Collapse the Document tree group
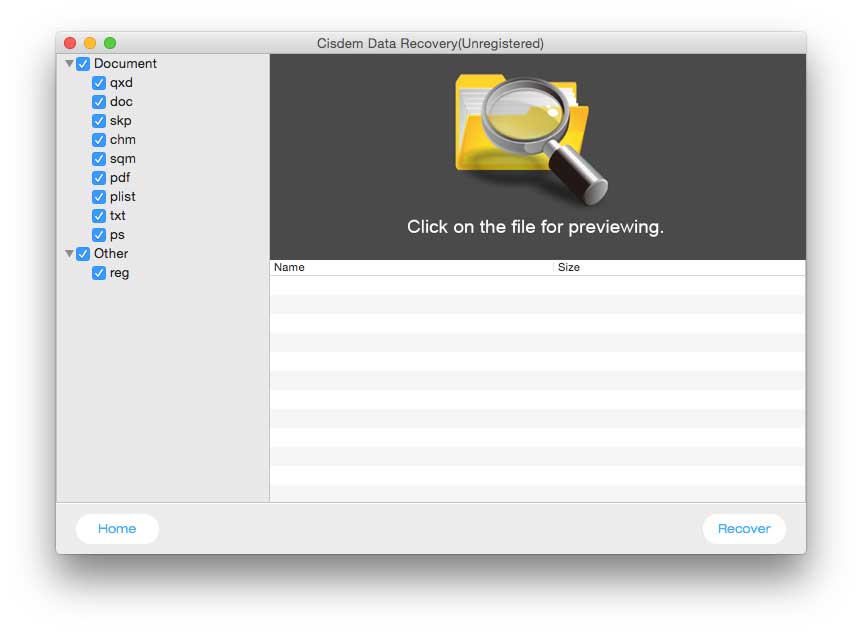 pos(69,64)
